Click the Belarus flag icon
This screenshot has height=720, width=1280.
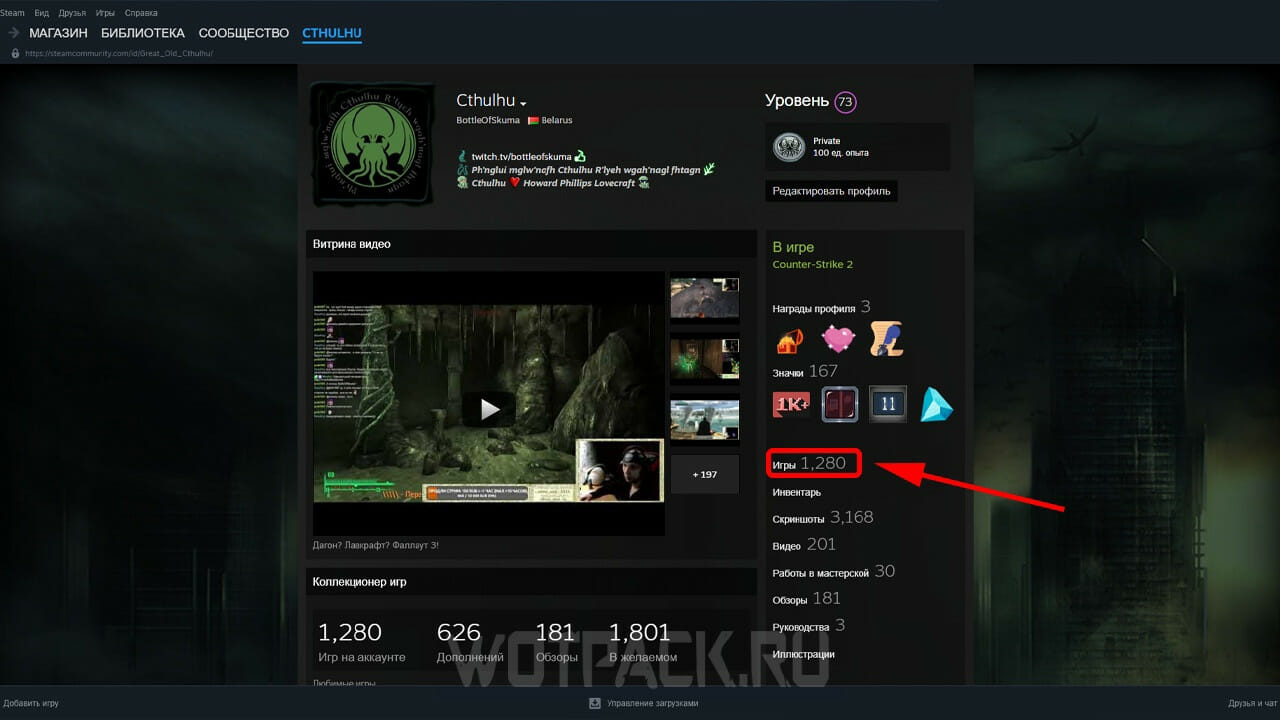tap(533, 120)
